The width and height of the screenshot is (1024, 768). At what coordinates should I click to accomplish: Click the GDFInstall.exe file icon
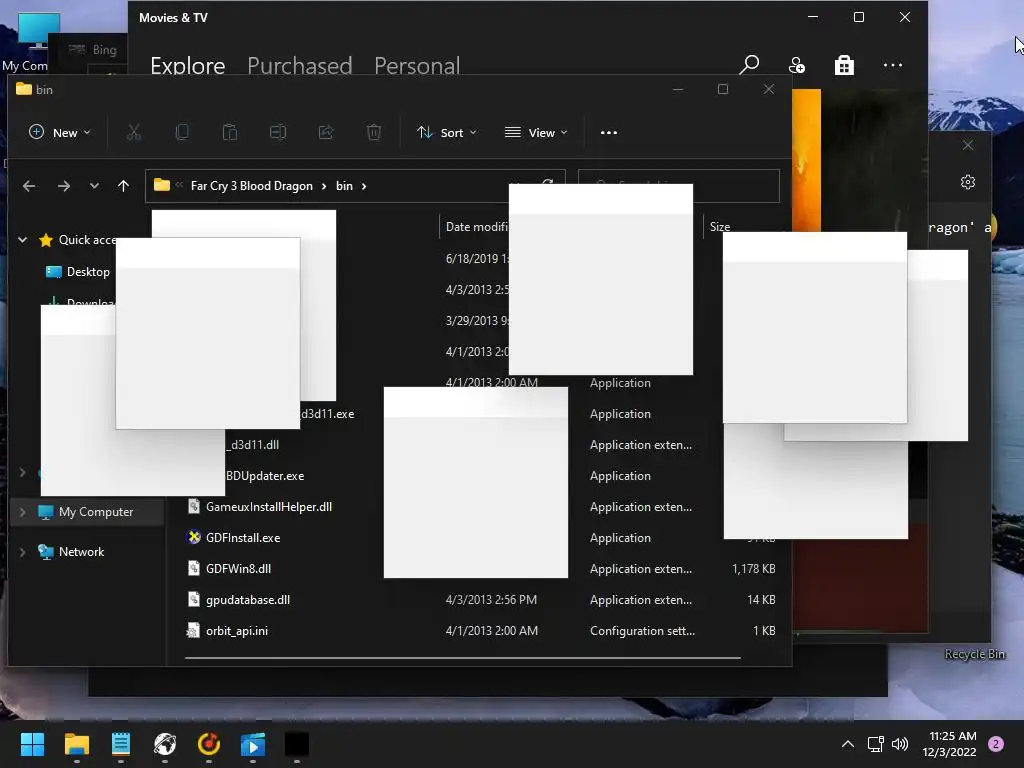(x=194, y=537)
